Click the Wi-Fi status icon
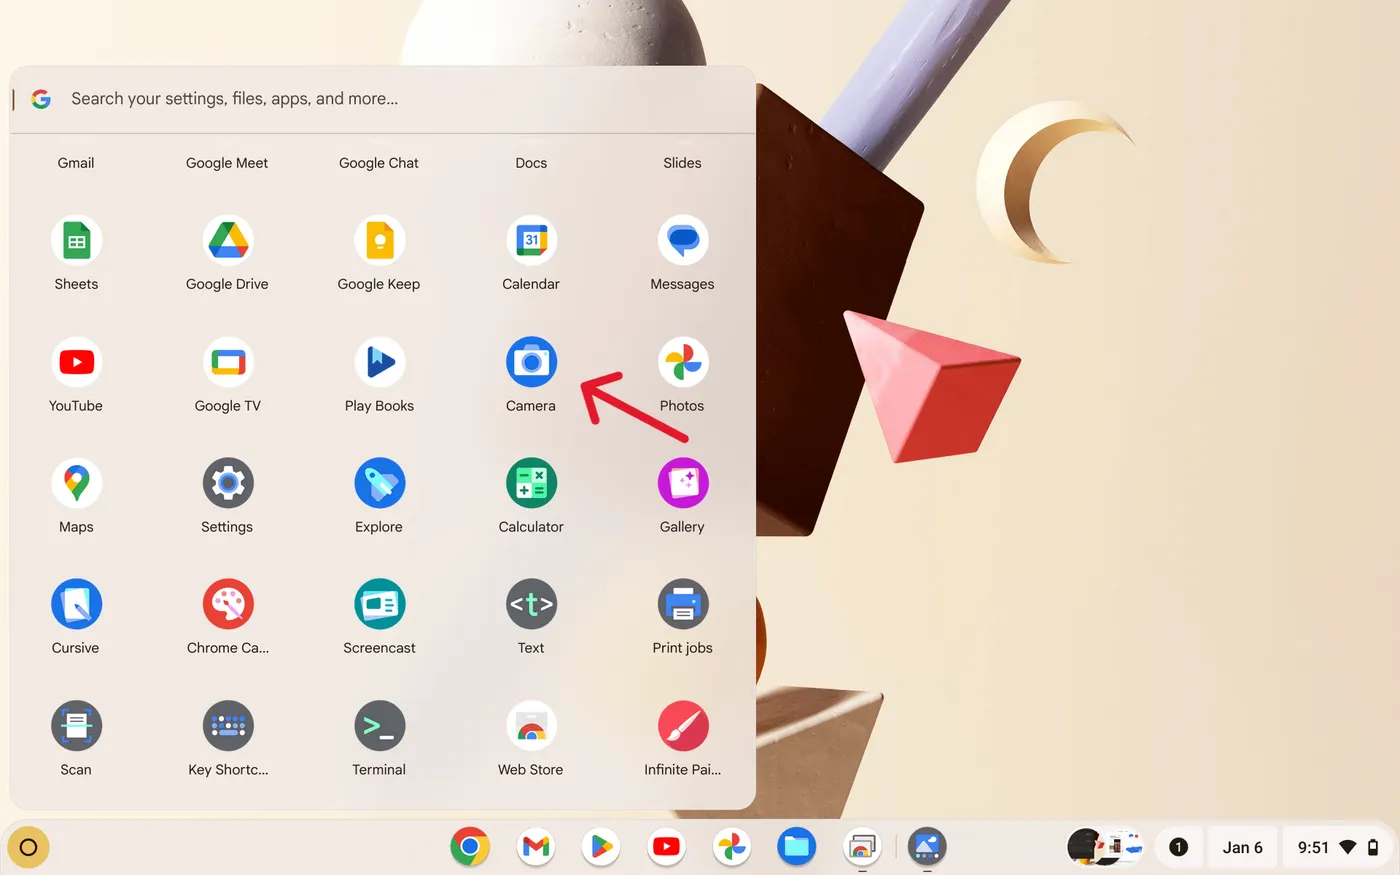The image size is (1400, 875). coord(1348,847)
